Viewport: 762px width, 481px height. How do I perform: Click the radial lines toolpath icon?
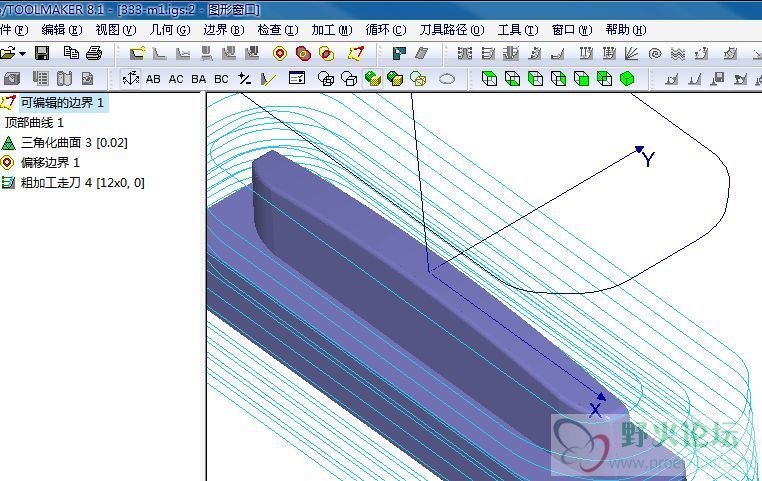[x=631, y=53]
